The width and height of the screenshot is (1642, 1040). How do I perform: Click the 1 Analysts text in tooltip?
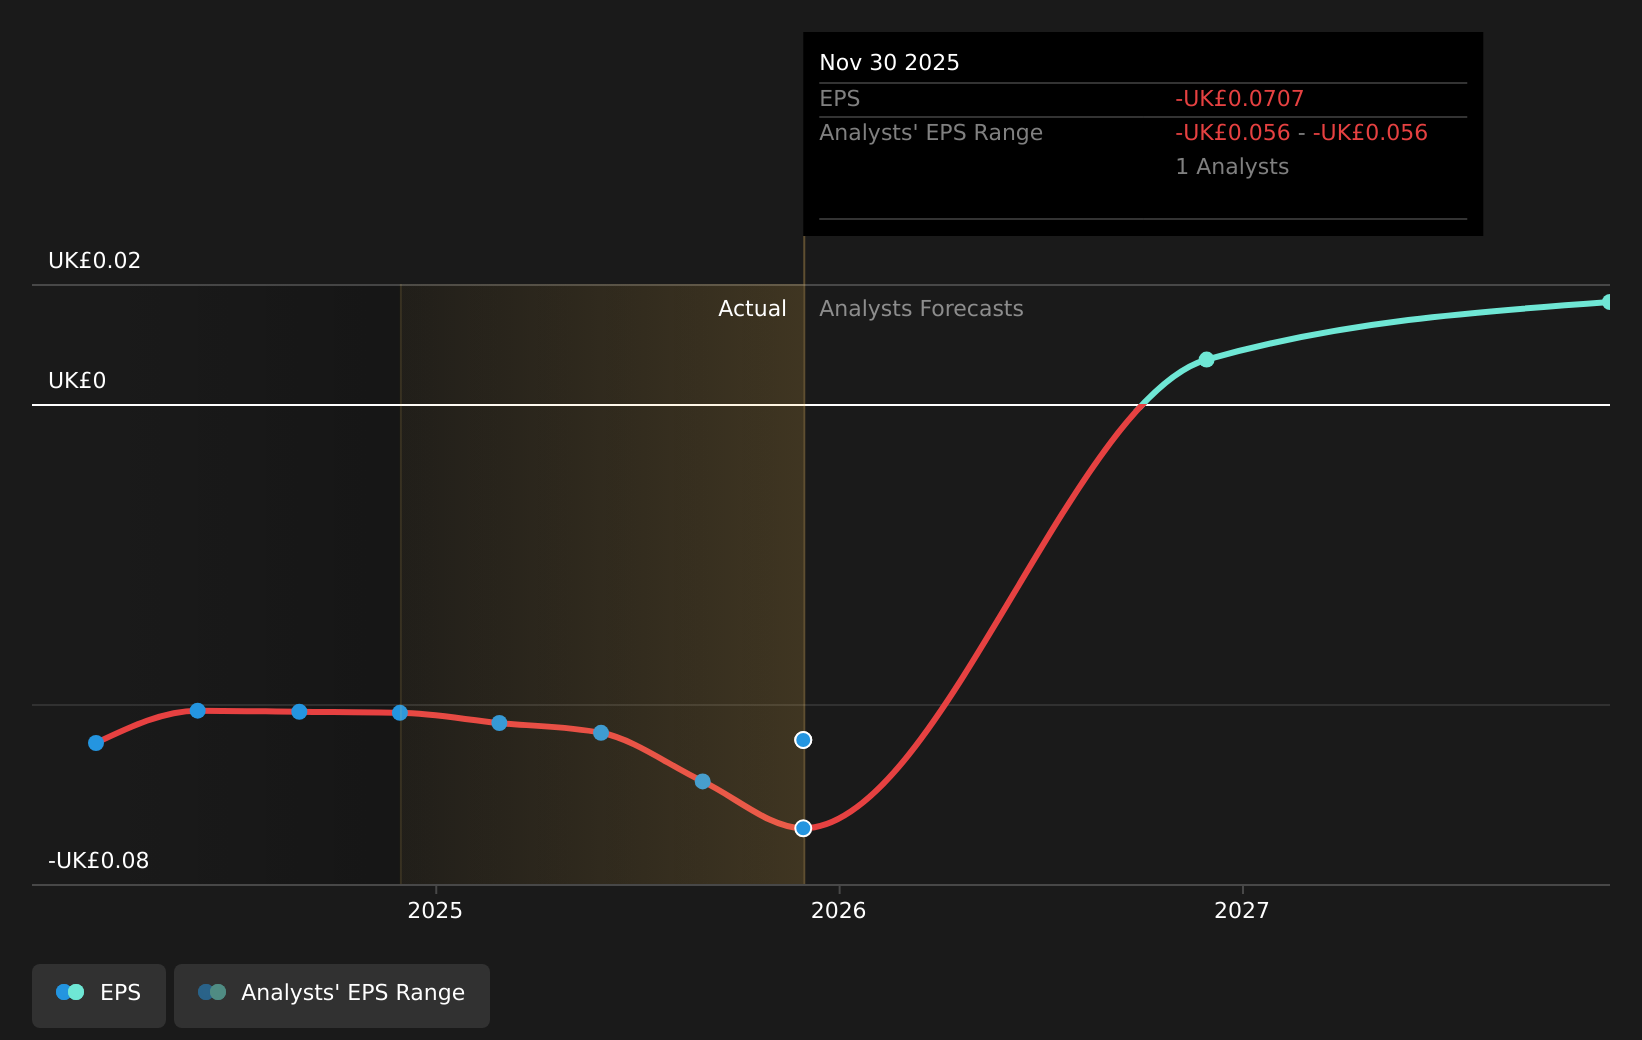1232,167
